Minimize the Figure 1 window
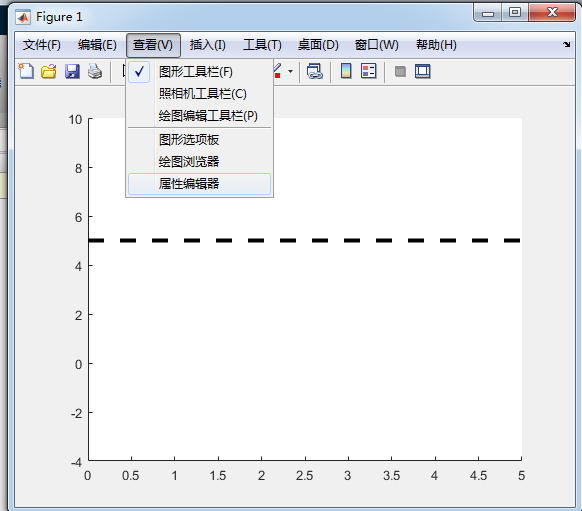The width and height of the screenshot is (582, 511). pos(488,13)
